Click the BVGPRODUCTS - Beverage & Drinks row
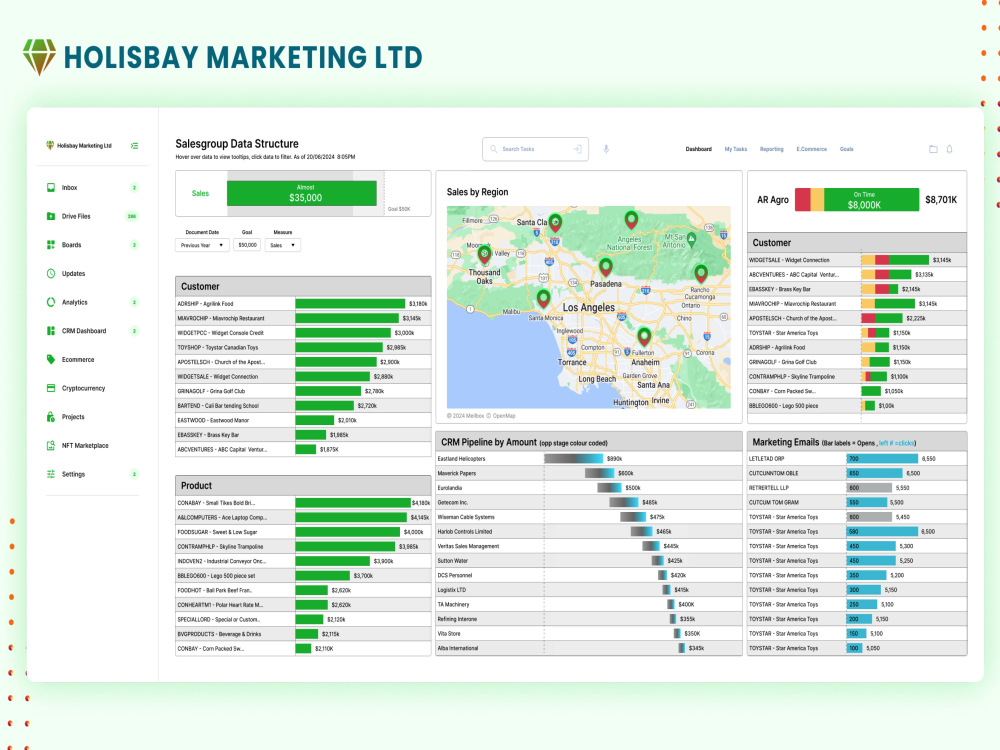The width and height of the screenshot is (1000, 750). point(303,634)
